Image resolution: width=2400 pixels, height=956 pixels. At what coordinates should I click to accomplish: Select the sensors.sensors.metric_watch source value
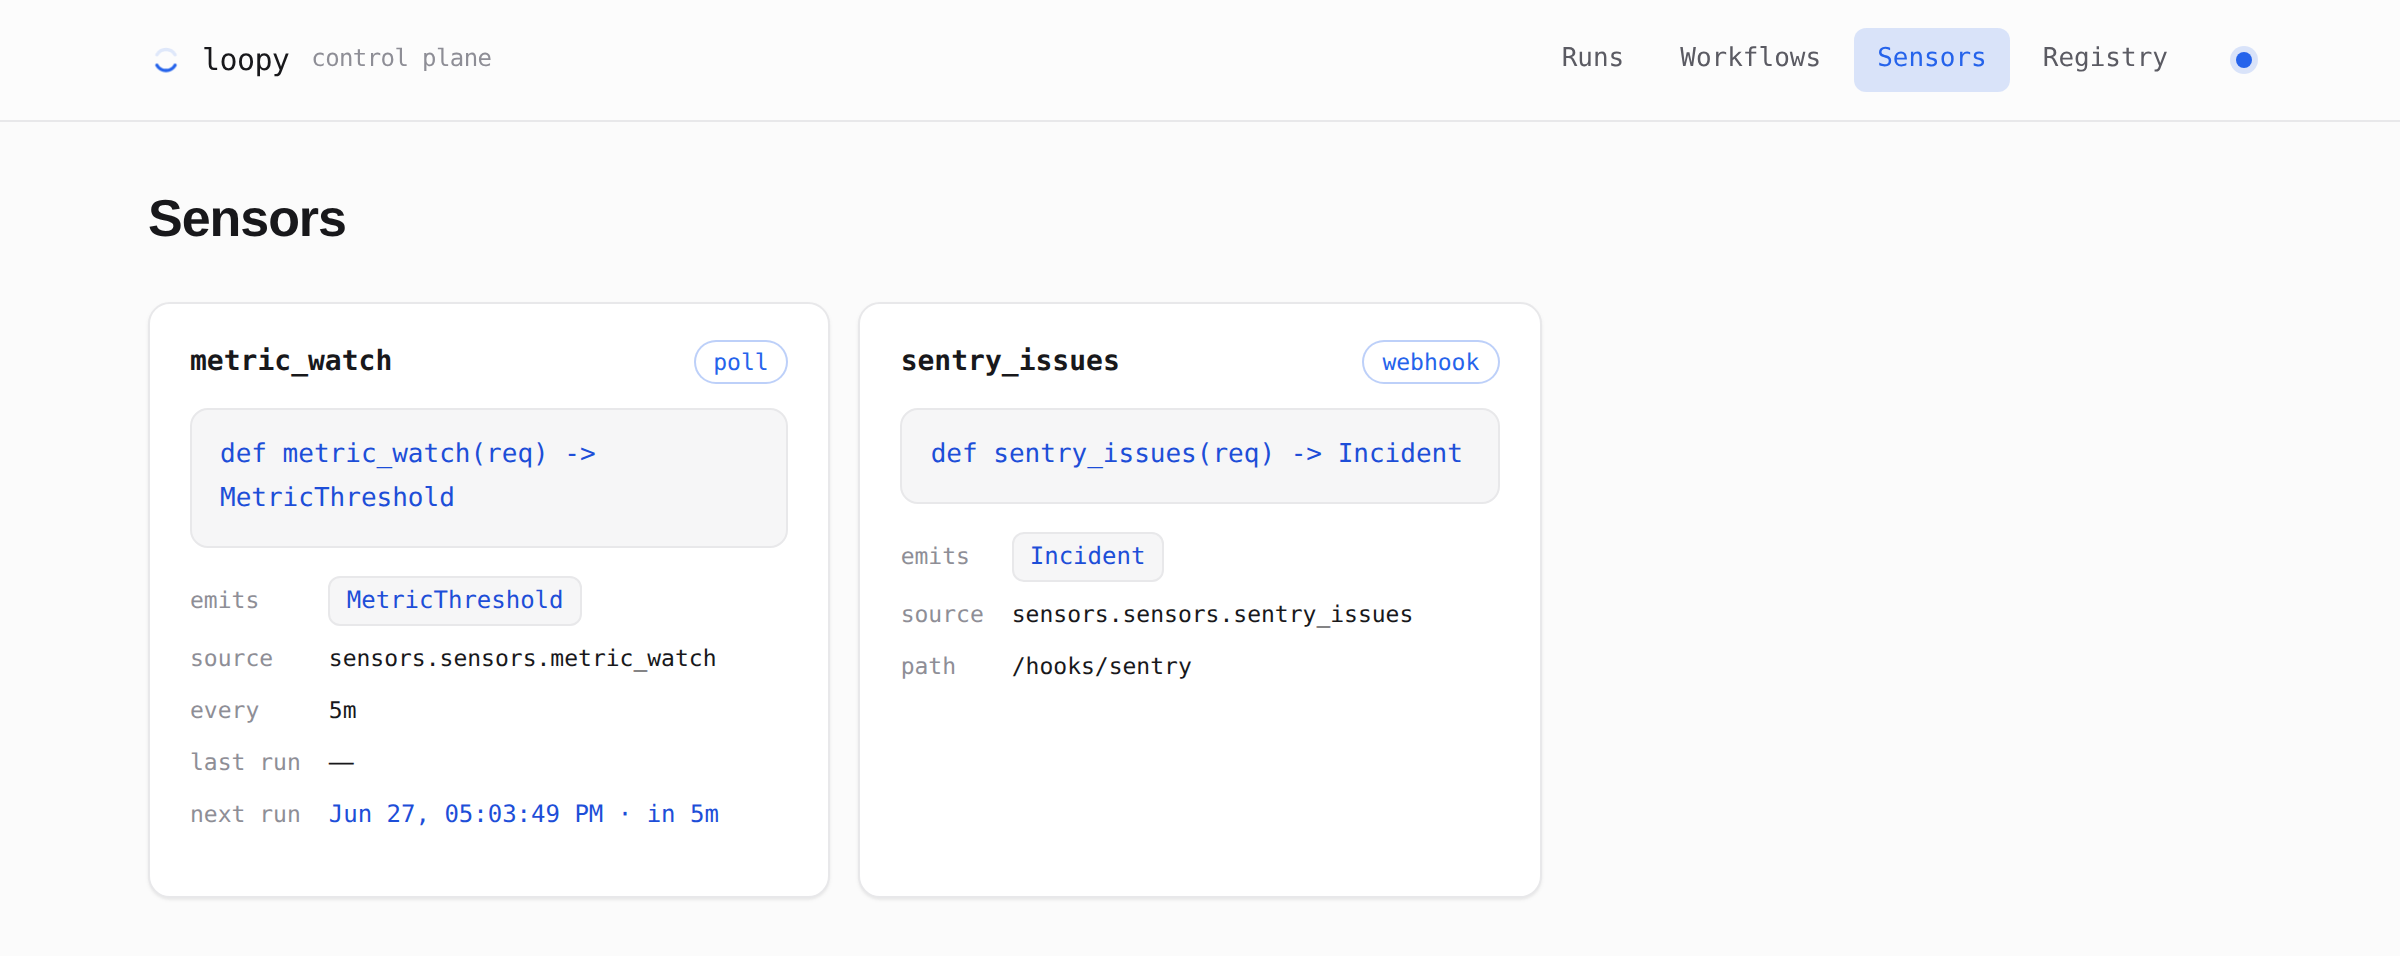522,658
